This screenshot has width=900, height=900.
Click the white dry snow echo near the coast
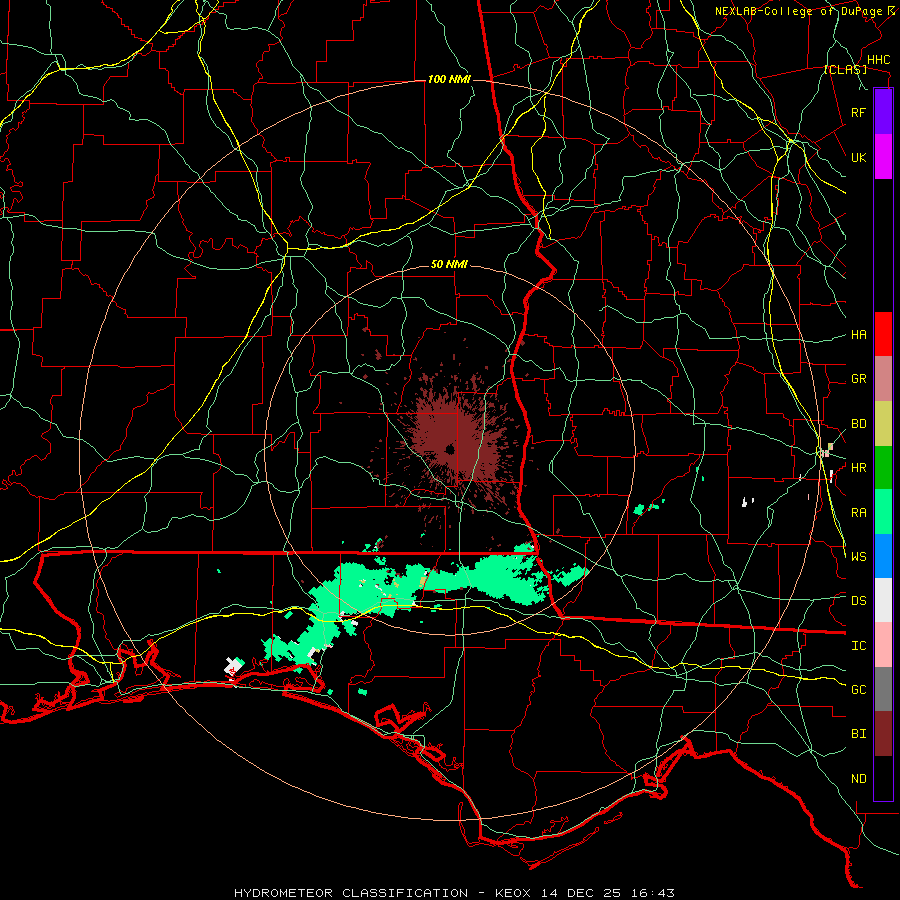pos(232,666)
